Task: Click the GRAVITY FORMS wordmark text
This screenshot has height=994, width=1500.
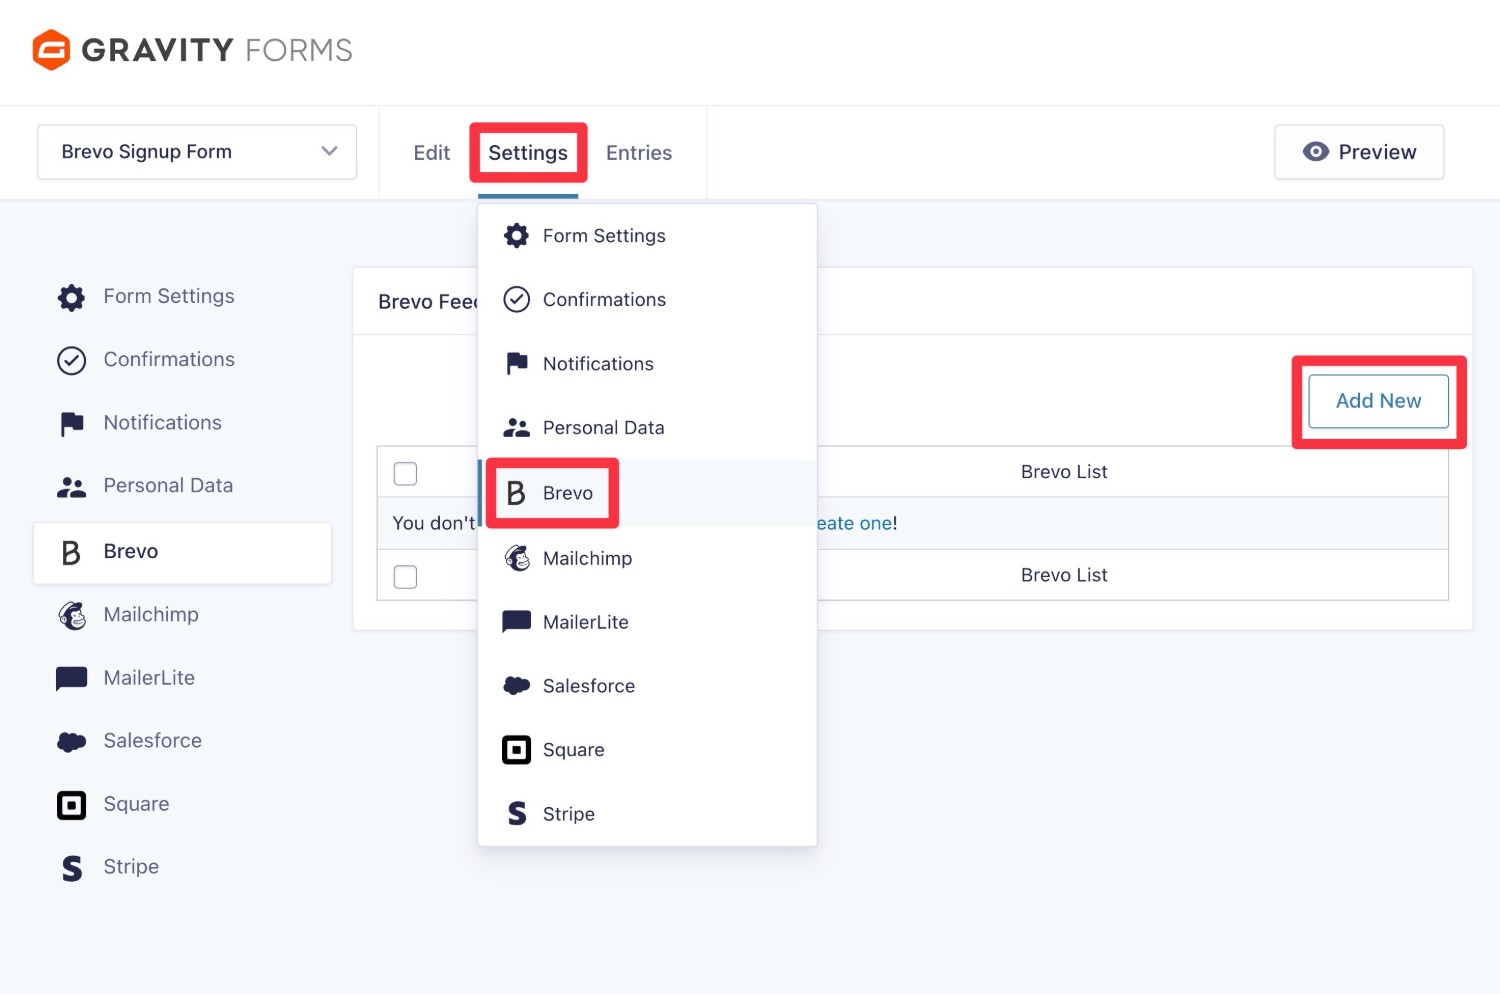Action: coord(217,50)
